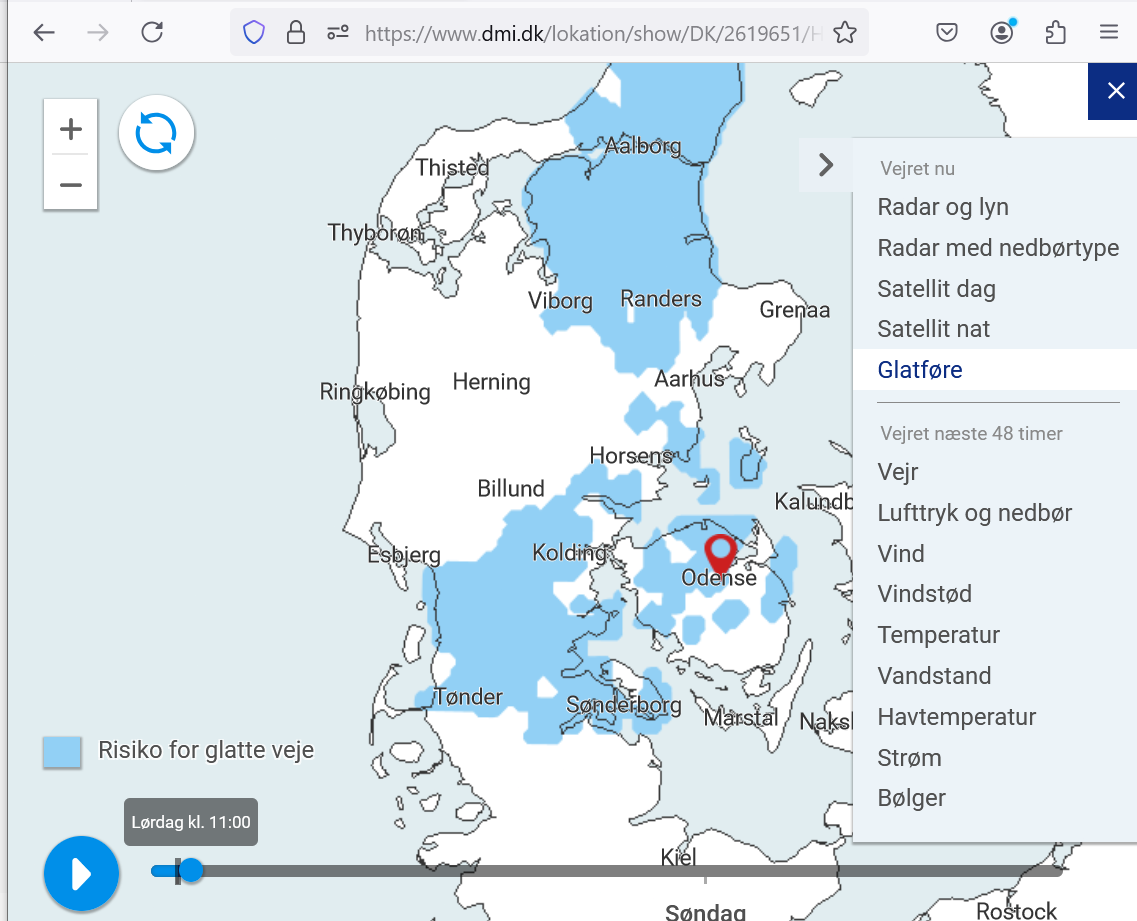Viewport: 1137px width, 921px height.
Task: Zoom out on the map
Action: coord(70,183)
